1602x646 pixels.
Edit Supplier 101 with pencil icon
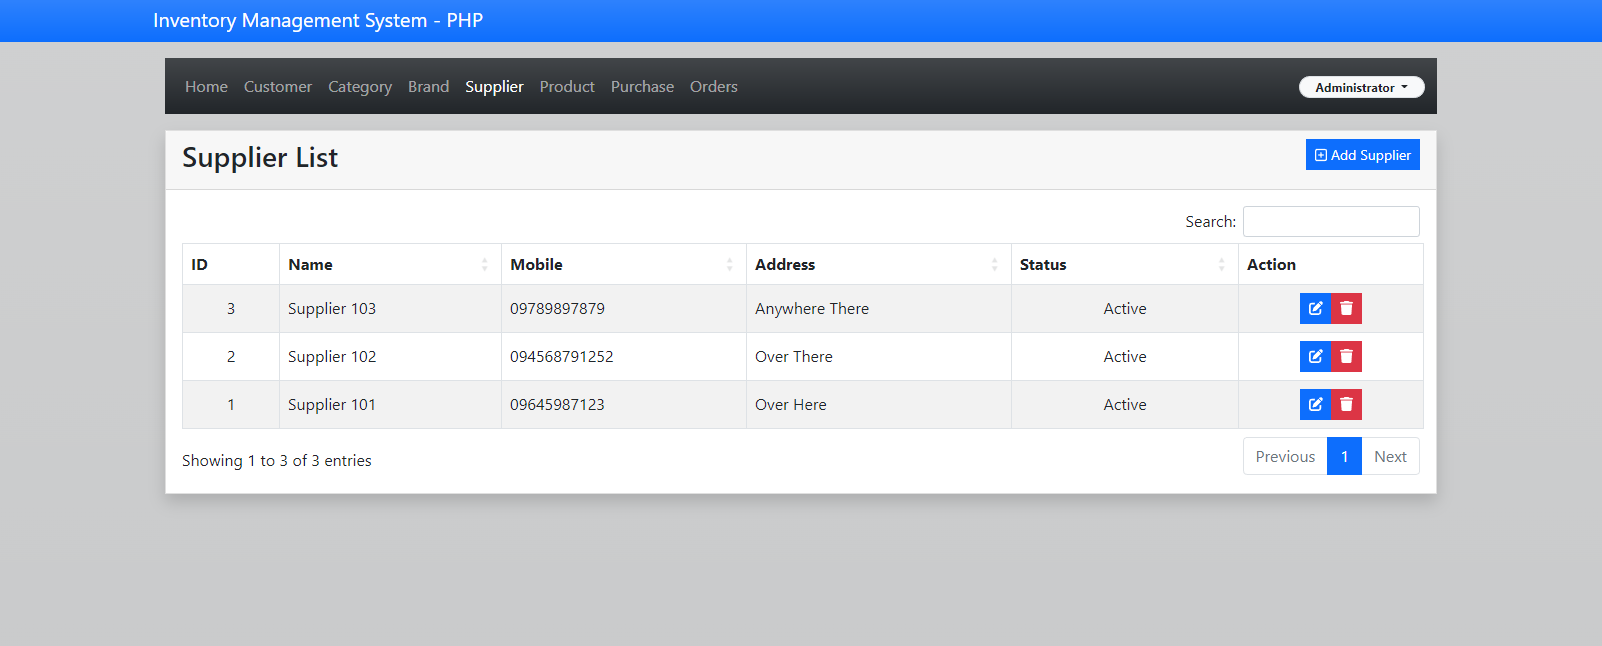1315,404
